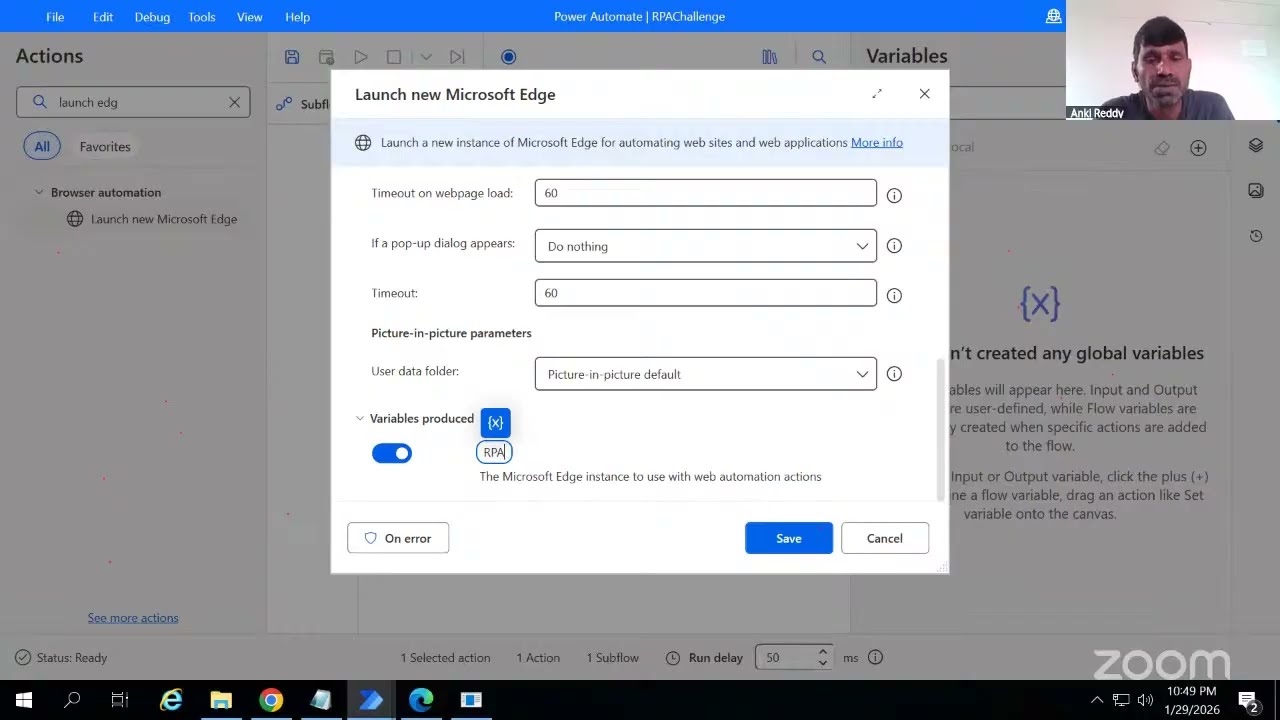The width and height of the screenshot is (1280, 720).
Task: Click the Run delay value field
Action: [x=785, y=657]
